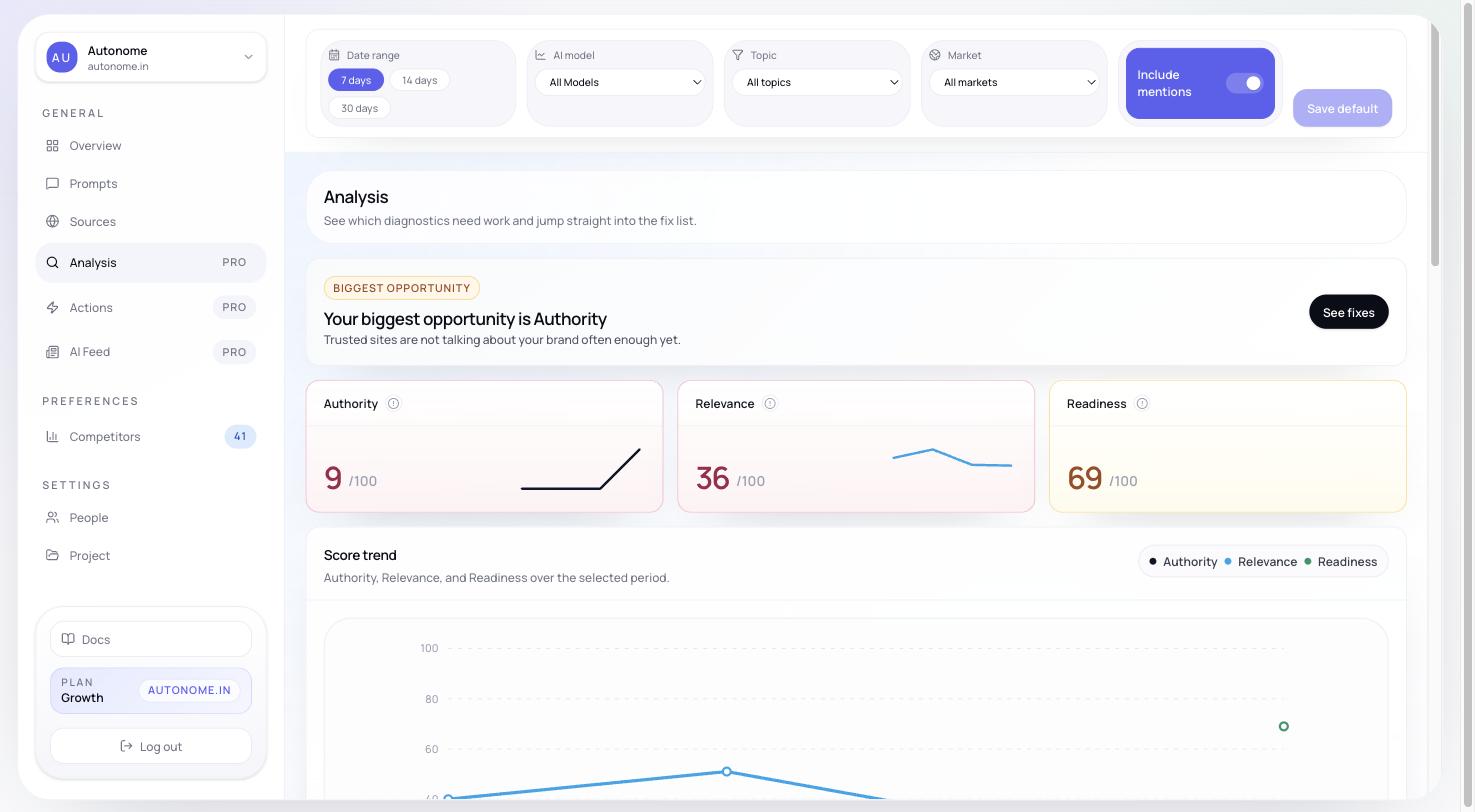Click the AUTONOME.IN plan badge
1475x812 pixels.
coord(189,691)
